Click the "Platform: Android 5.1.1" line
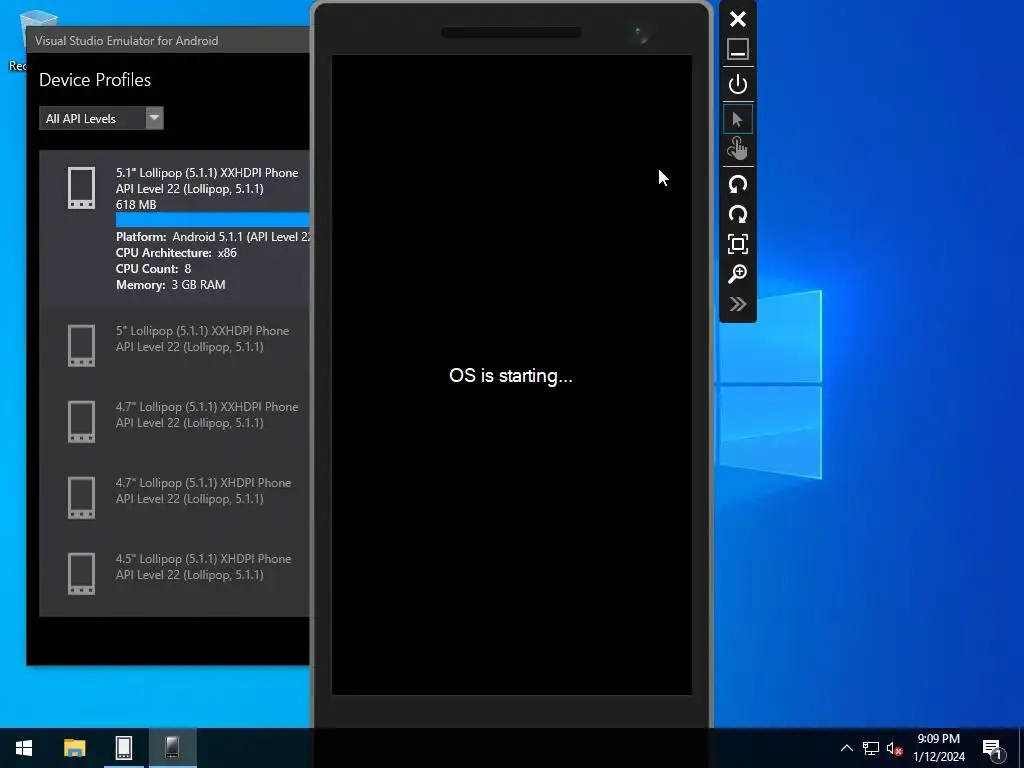1024x768 pixels. tap(213, 237)
